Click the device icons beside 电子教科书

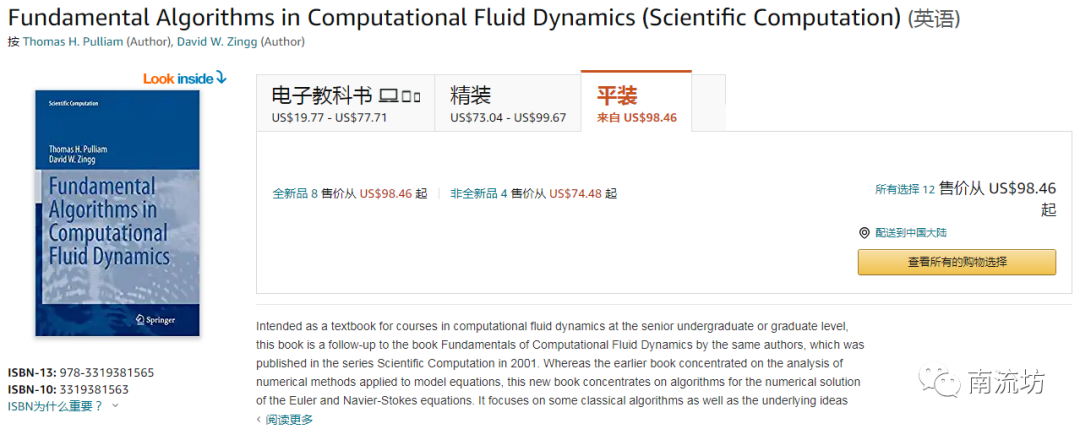coord(400,96)
